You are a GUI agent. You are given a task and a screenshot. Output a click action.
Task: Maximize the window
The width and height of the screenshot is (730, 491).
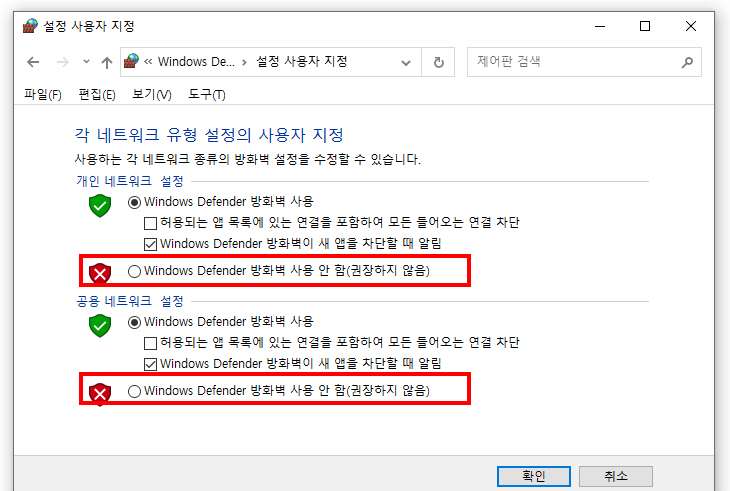(645, 26)
